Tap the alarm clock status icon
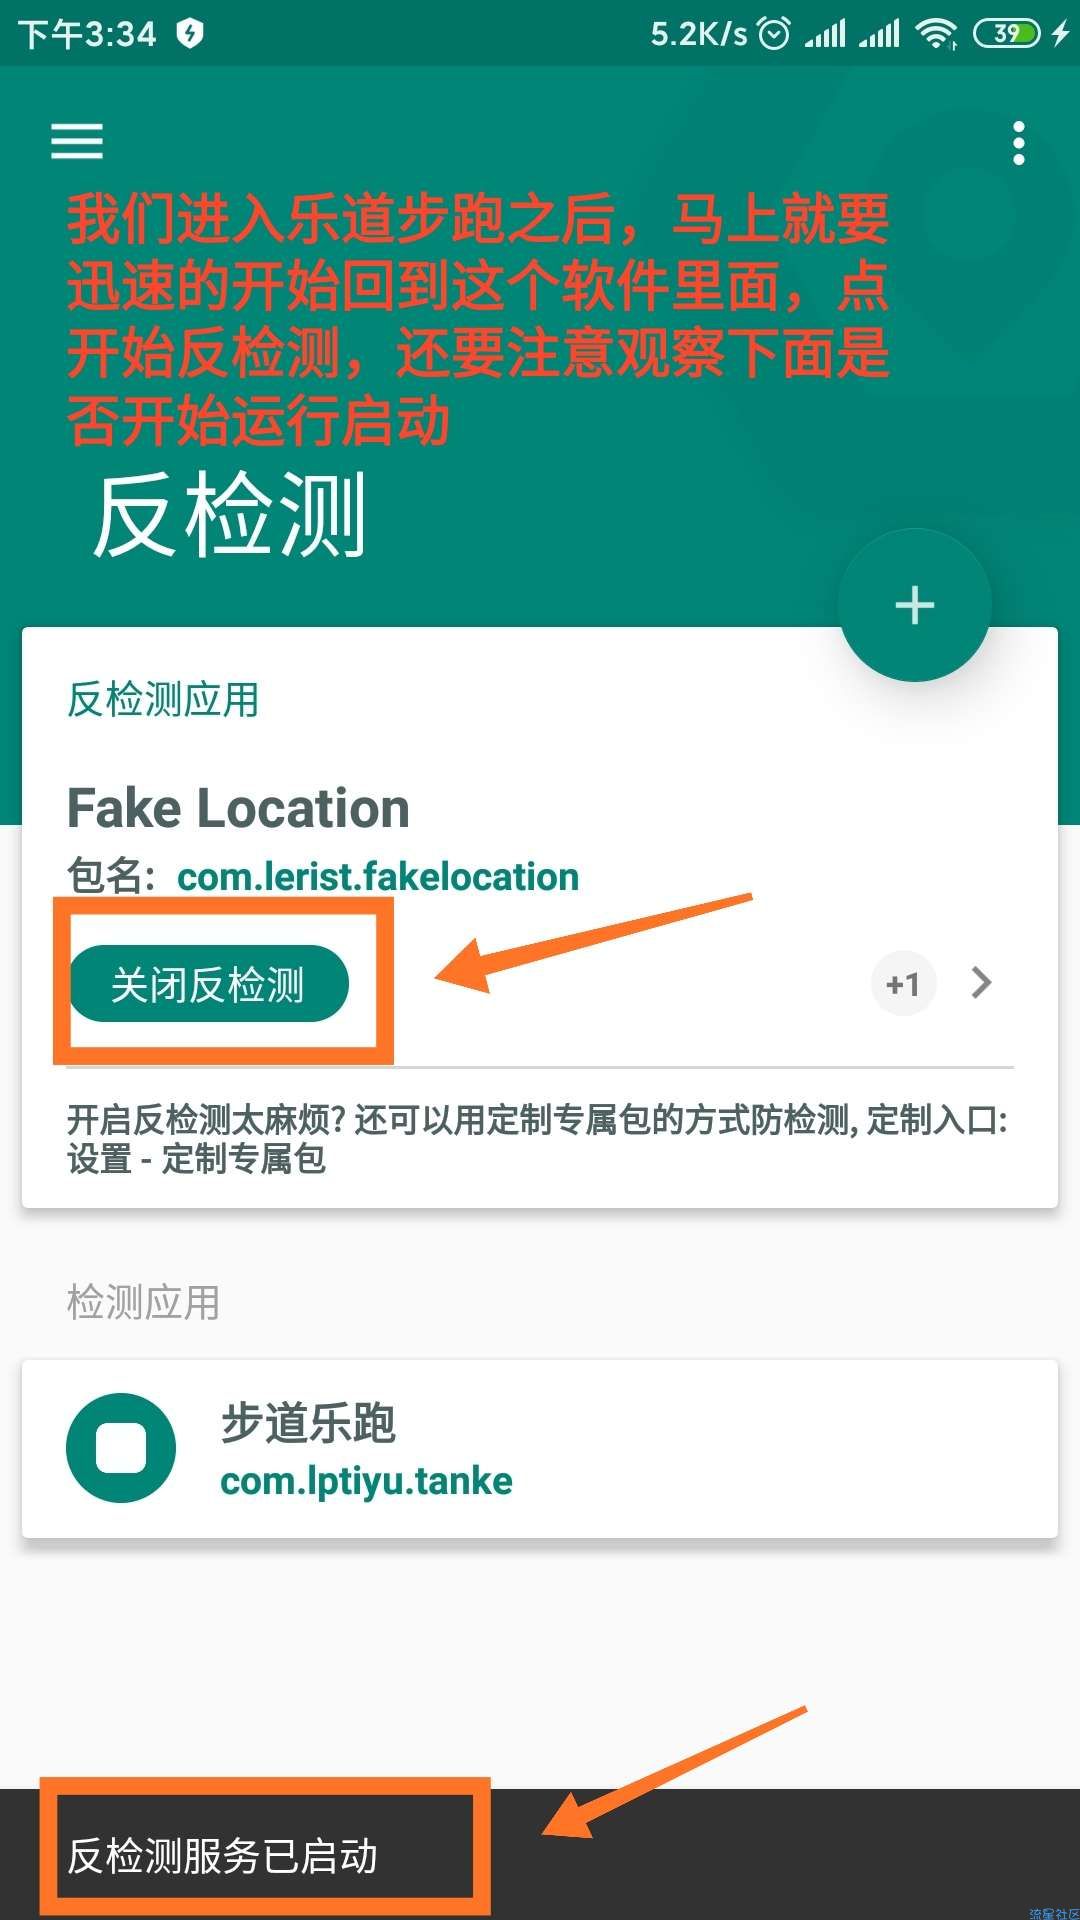 pyautogui.click(x=774, y=34)
